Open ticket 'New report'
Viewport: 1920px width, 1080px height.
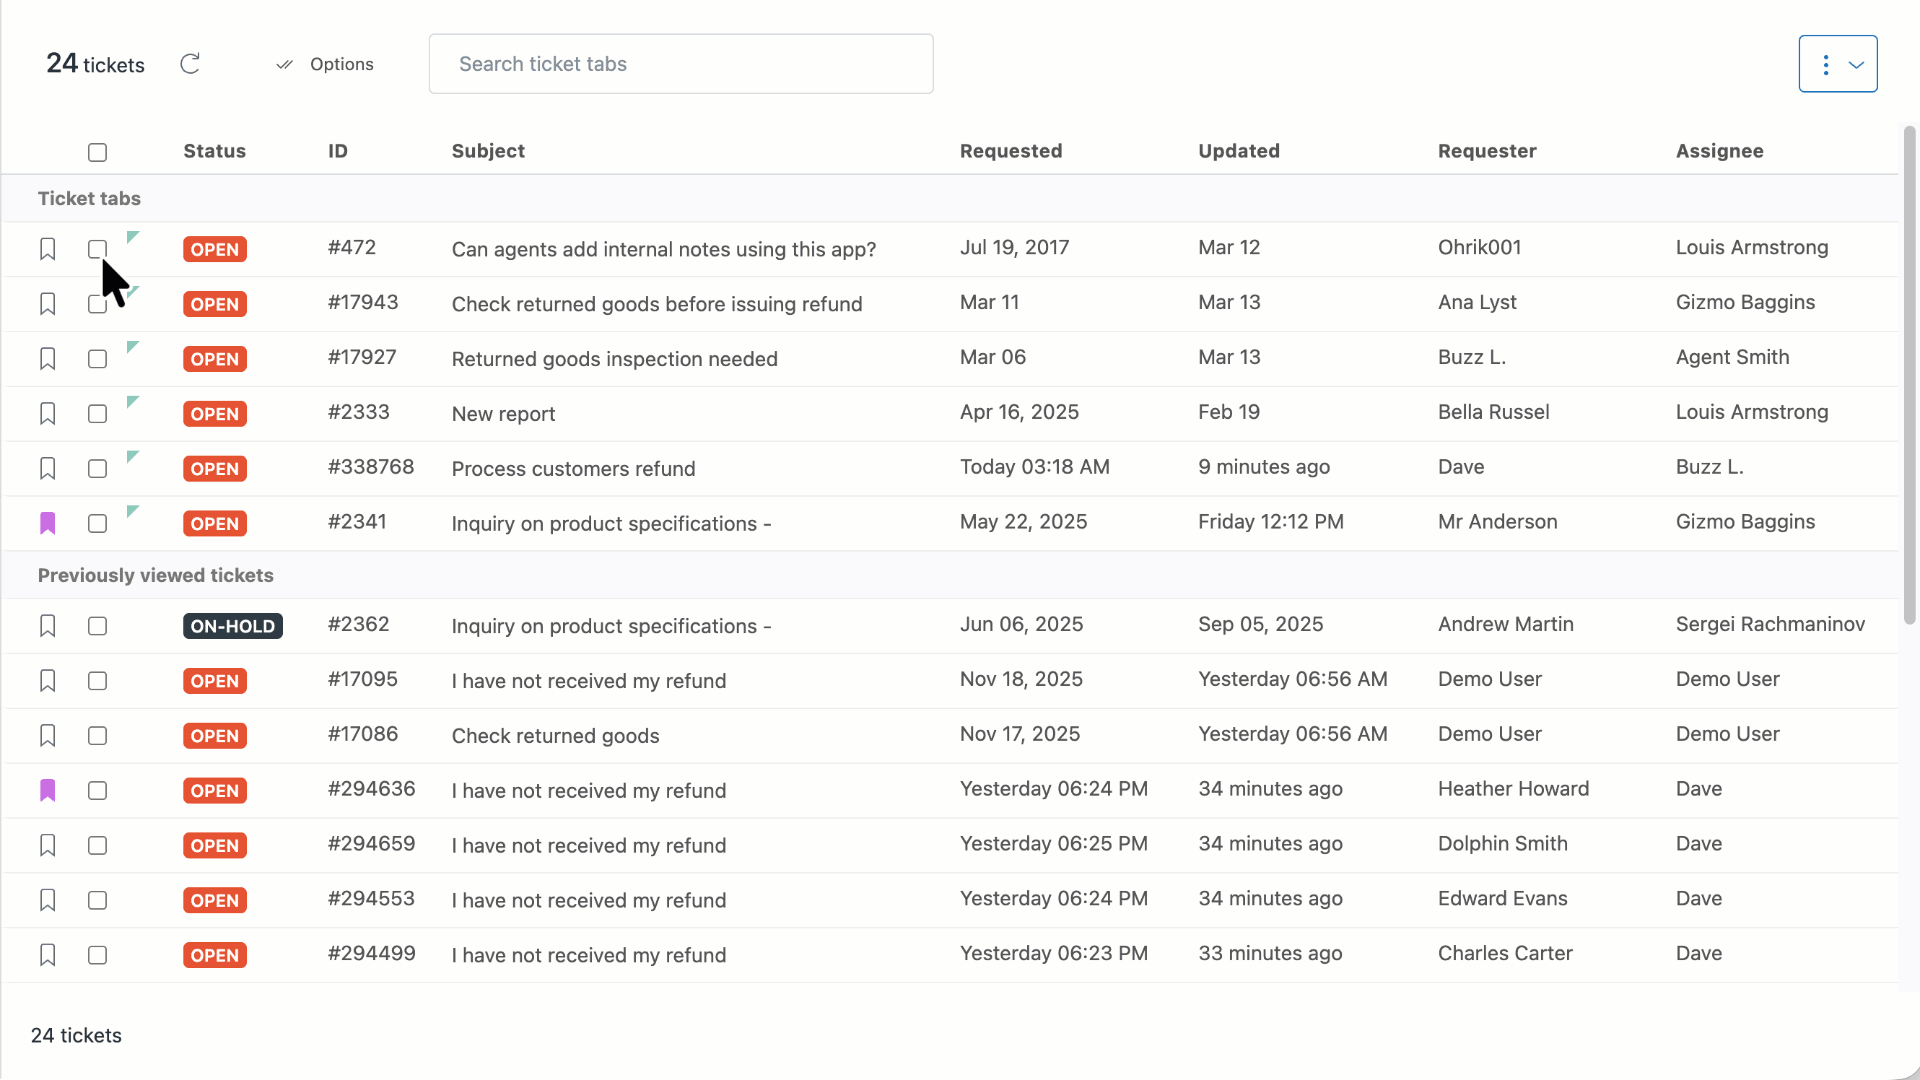(x=503, y=414)
